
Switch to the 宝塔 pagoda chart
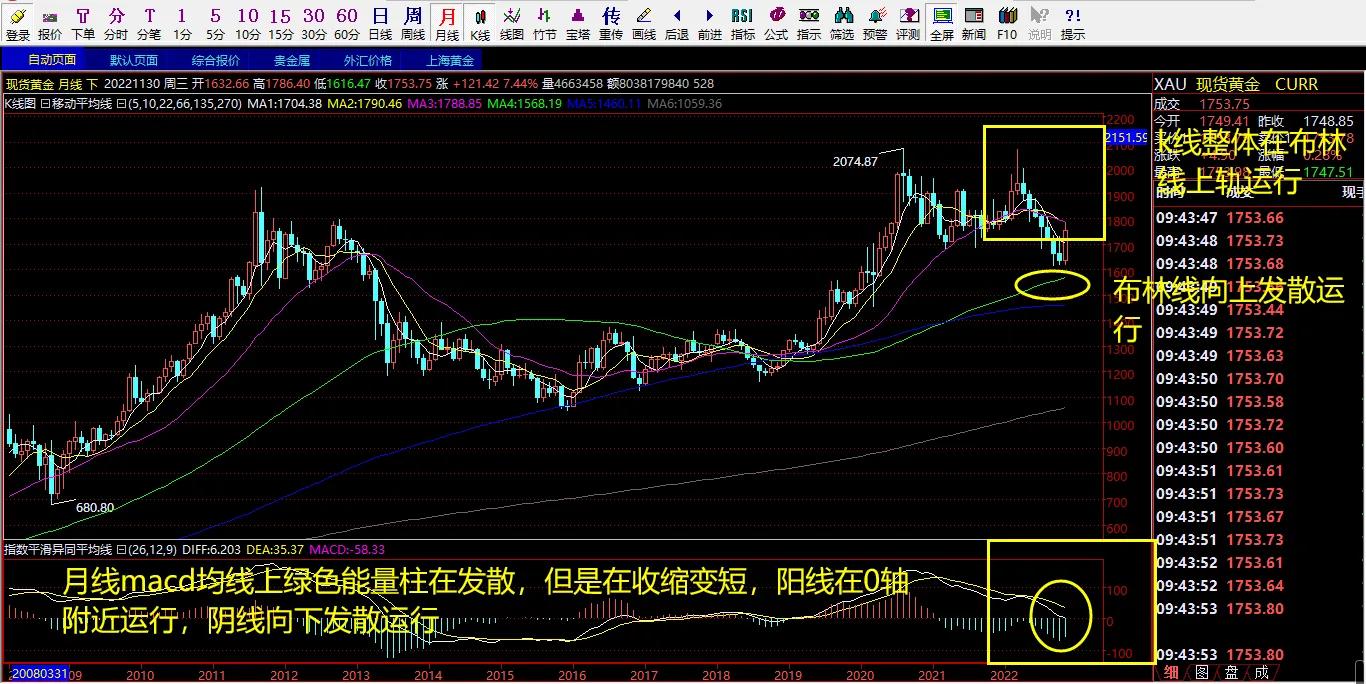click(577, 20)
